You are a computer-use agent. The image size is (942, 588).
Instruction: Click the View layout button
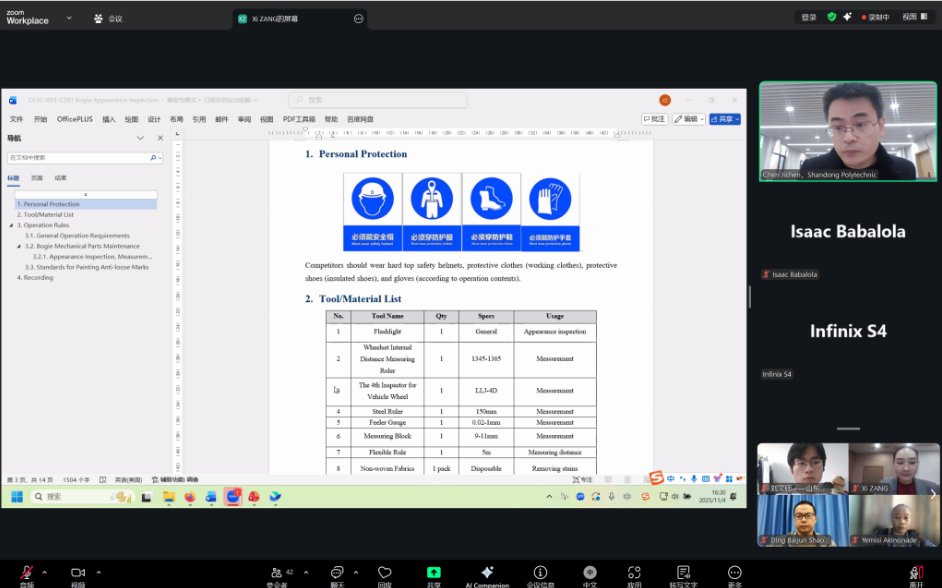[909, 17]
